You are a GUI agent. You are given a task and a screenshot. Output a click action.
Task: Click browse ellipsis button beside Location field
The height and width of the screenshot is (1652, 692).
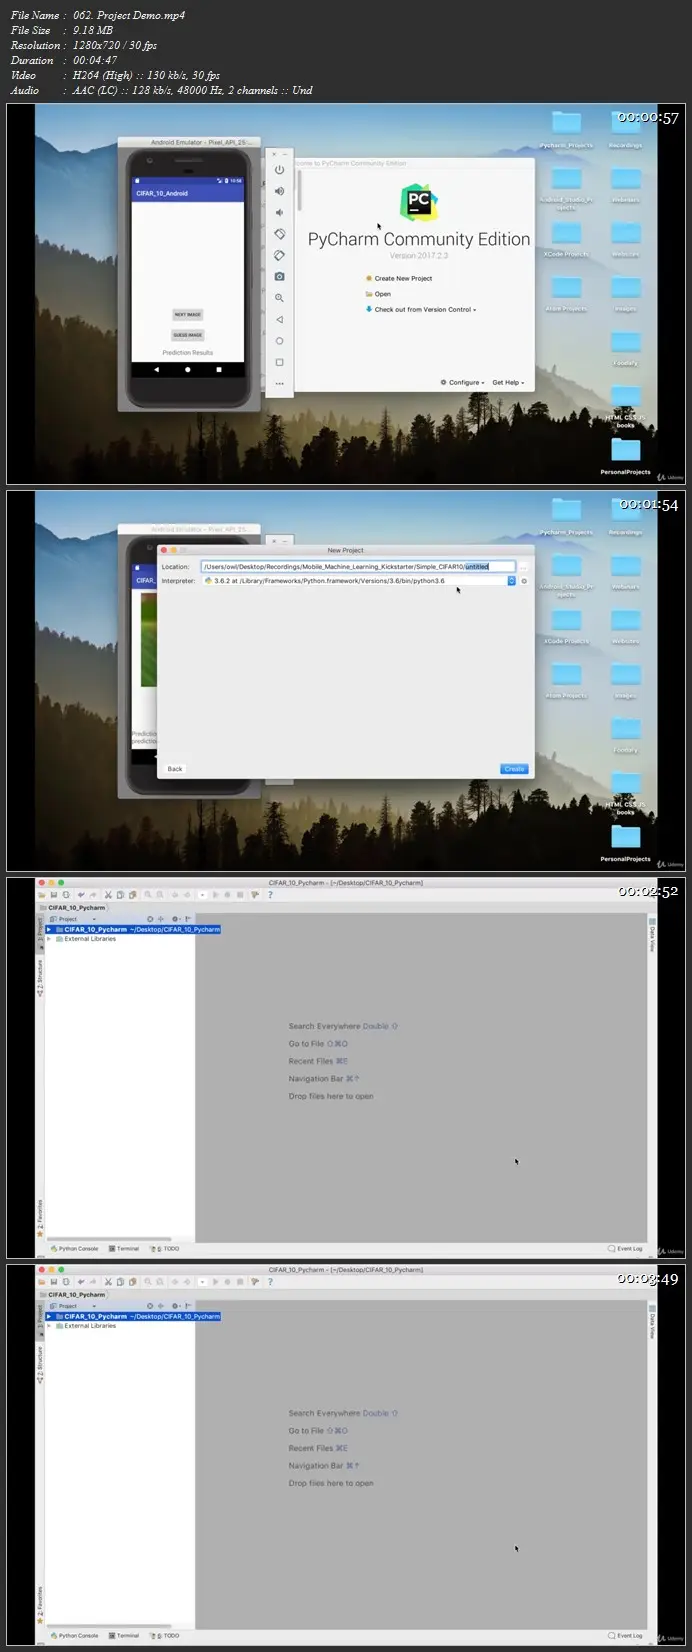(x=522, y=566)
